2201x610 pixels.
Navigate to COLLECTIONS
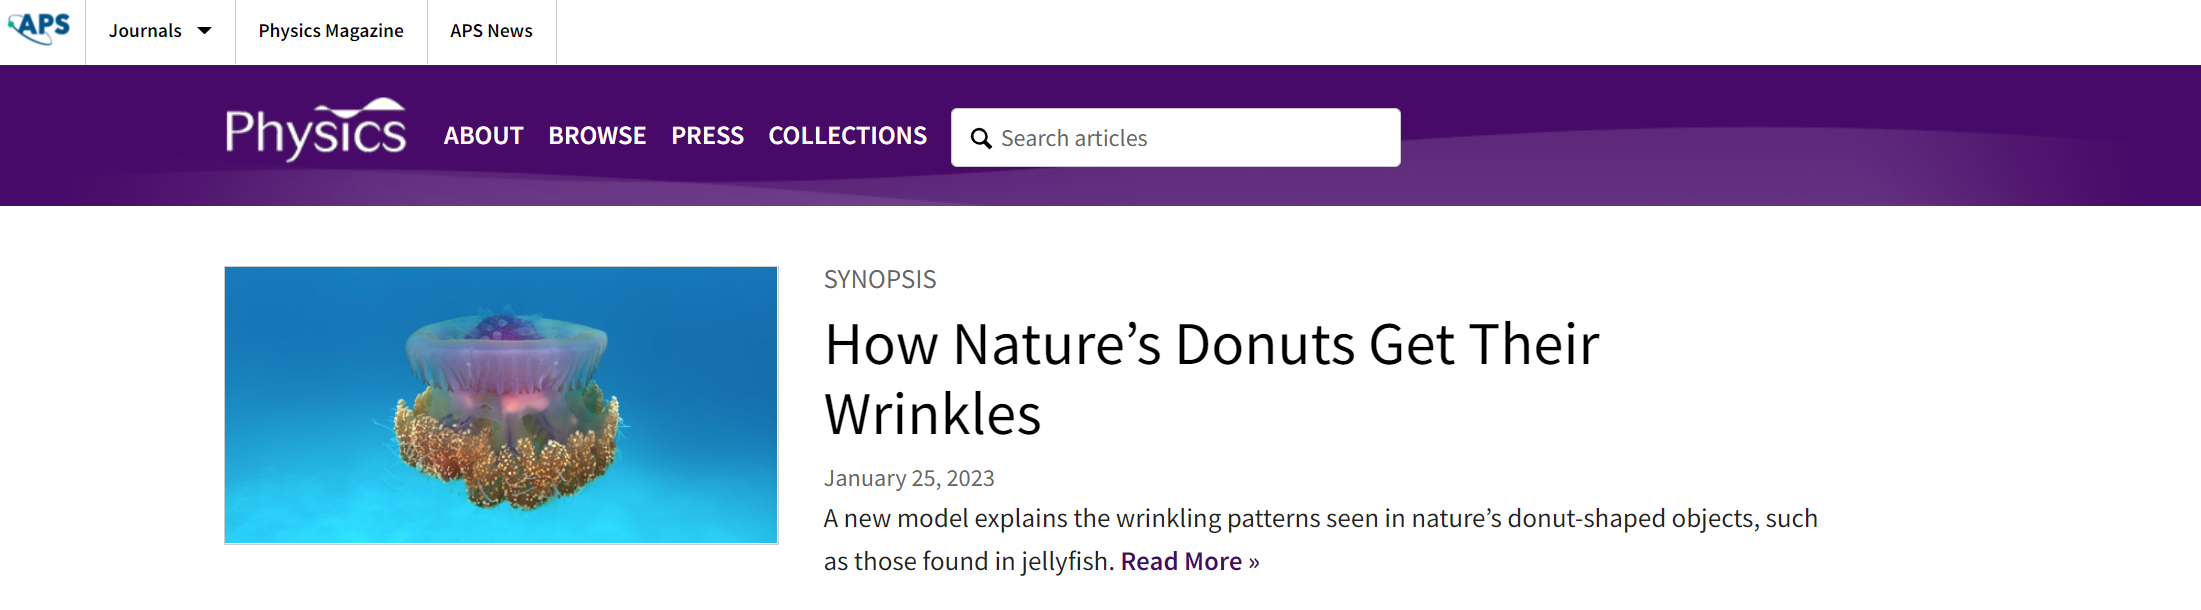tap(847, 136)
